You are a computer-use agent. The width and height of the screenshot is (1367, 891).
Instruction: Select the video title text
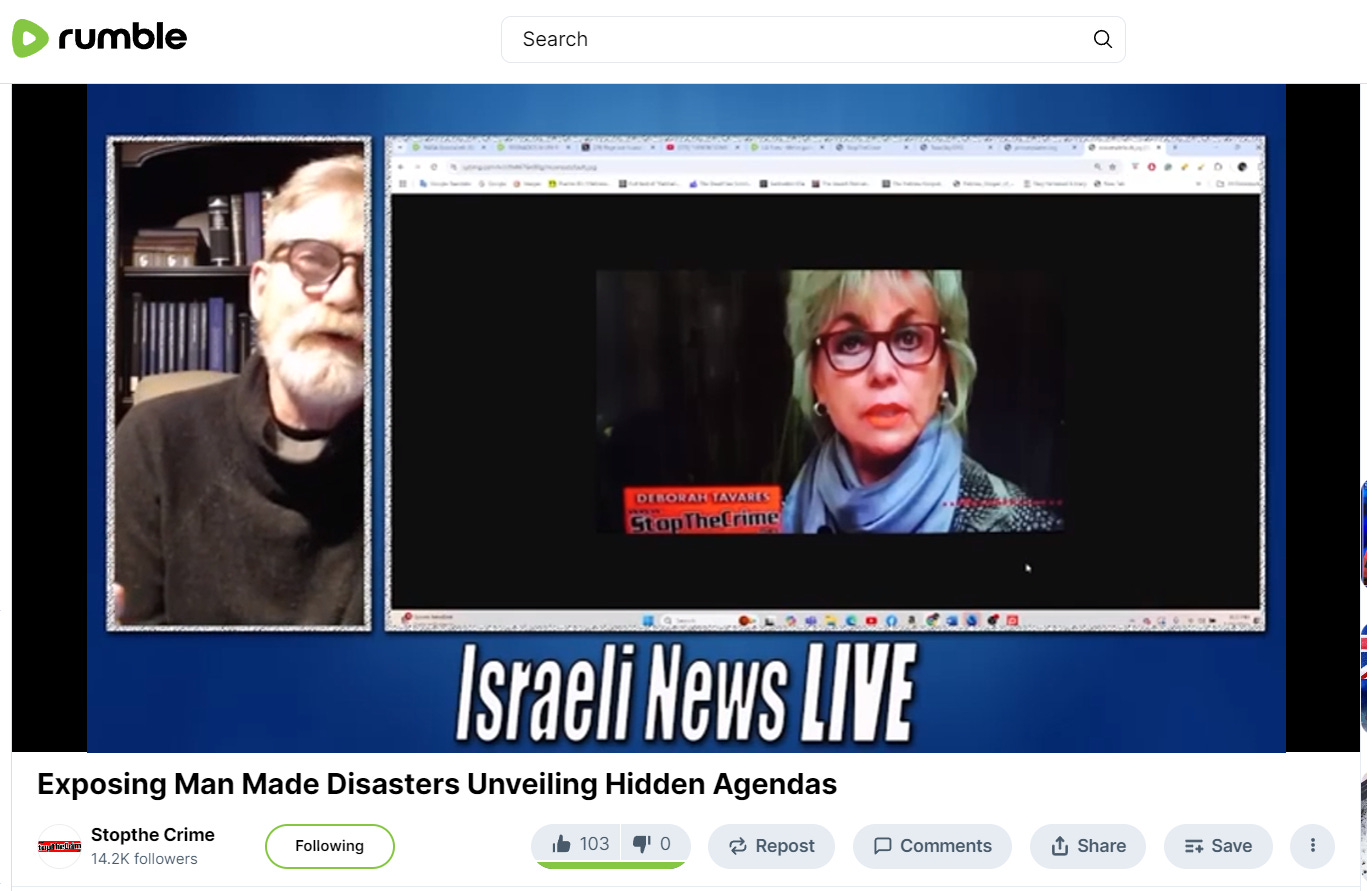(x=437, y=784)
